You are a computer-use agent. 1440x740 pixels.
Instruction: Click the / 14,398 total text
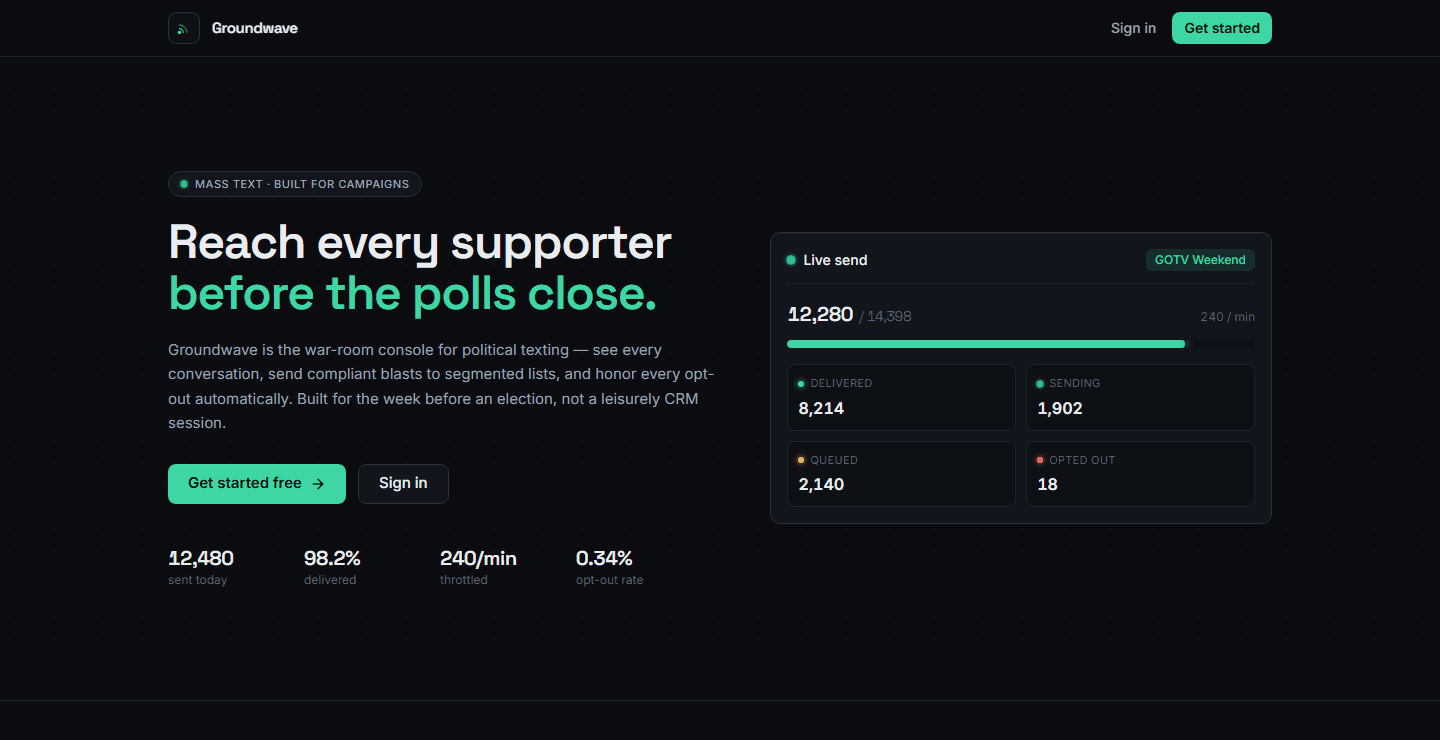[x=885, y=317]
